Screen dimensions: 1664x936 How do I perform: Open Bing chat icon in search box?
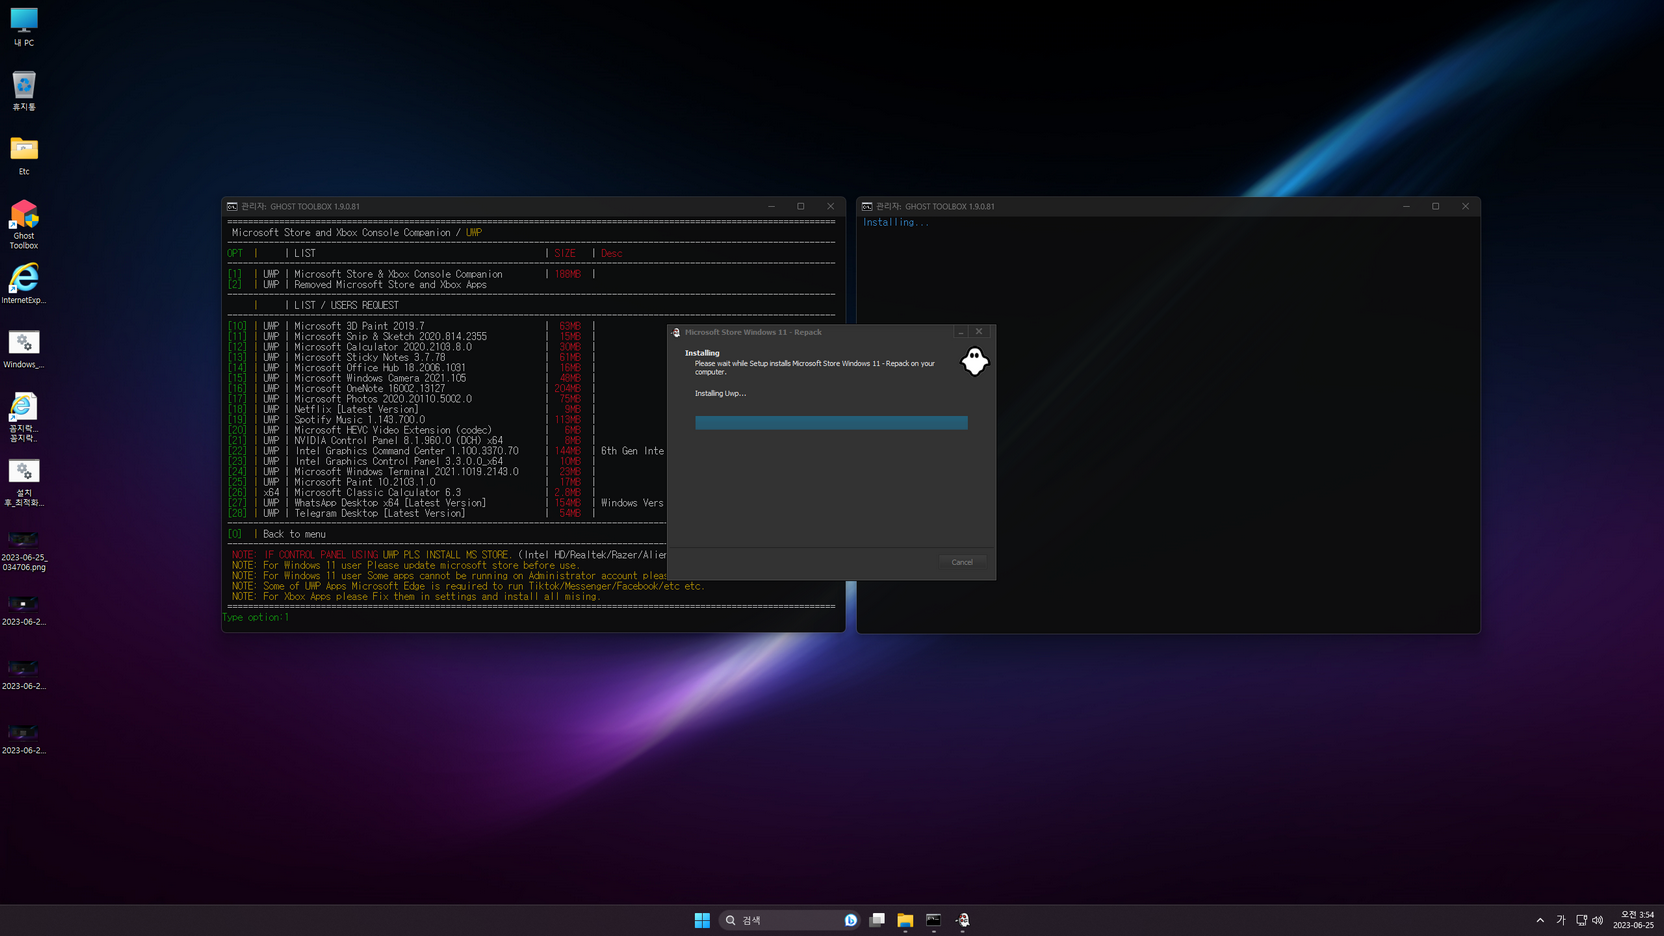click(851, 920)
